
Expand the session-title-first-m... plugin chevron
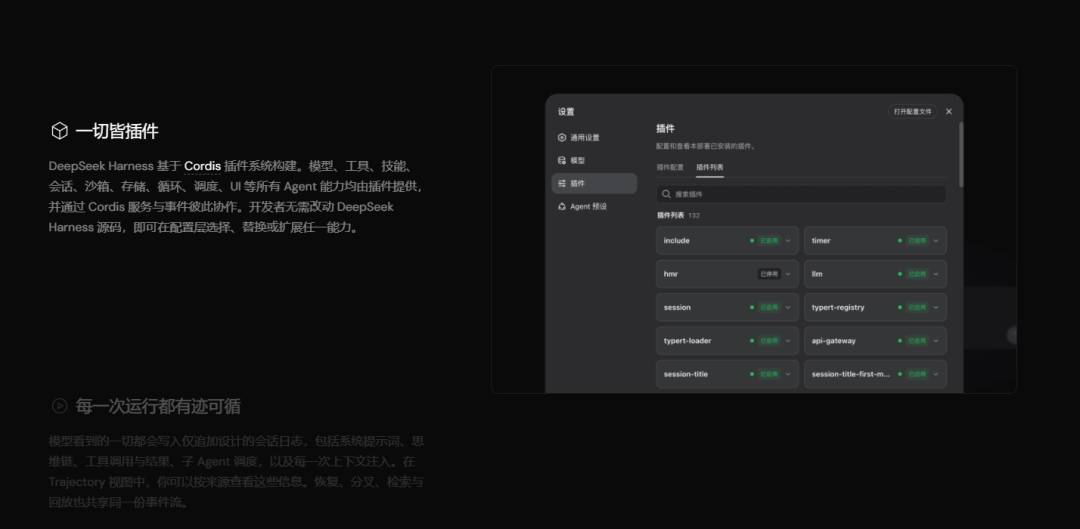tap(935, 375)
